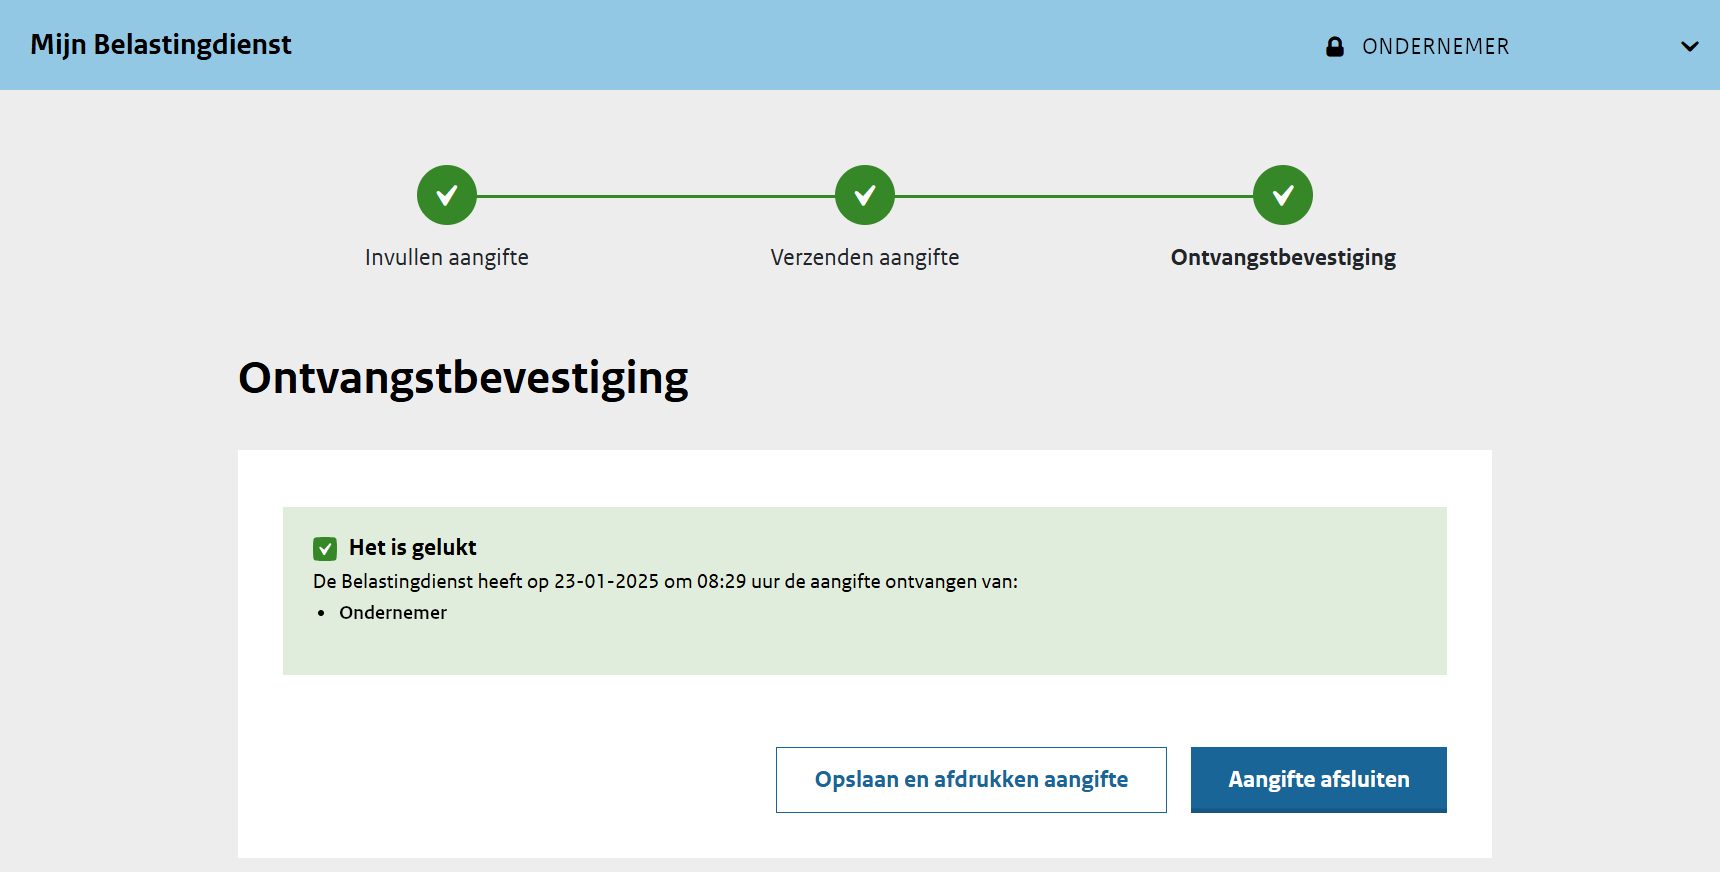Click the large Ontvangstbevestiging page heading
The width and height of the screenshot is (1720, 872).
coord(463,378)
